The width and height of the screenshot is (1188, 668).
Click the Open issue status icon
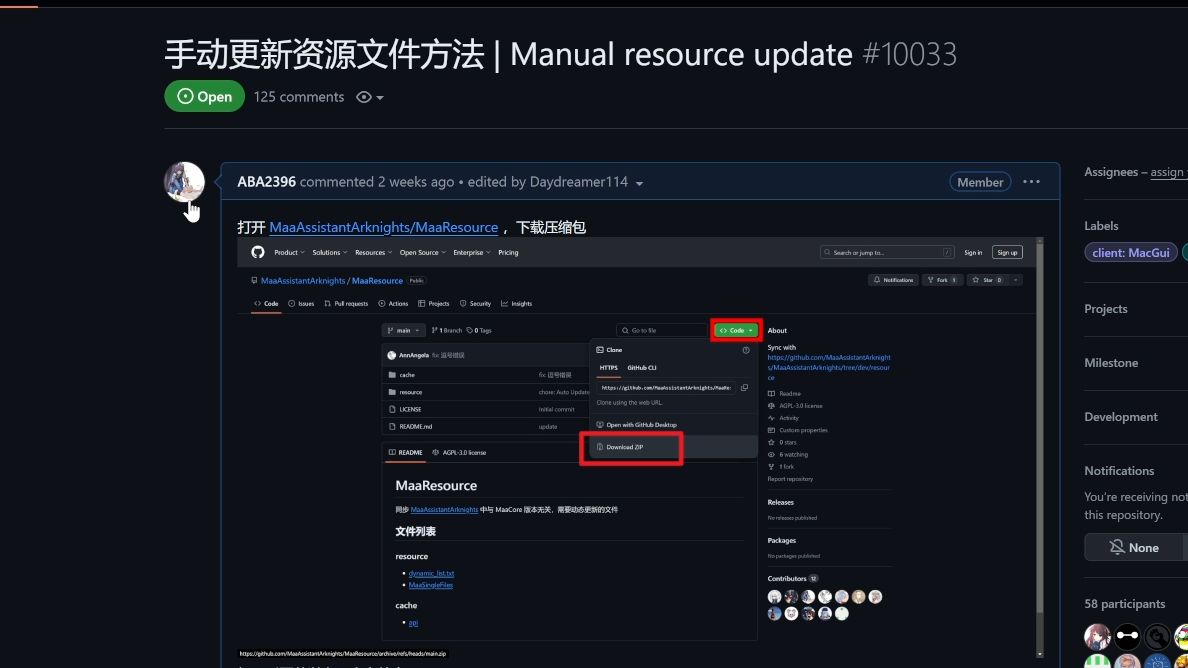tap(186, 96)
